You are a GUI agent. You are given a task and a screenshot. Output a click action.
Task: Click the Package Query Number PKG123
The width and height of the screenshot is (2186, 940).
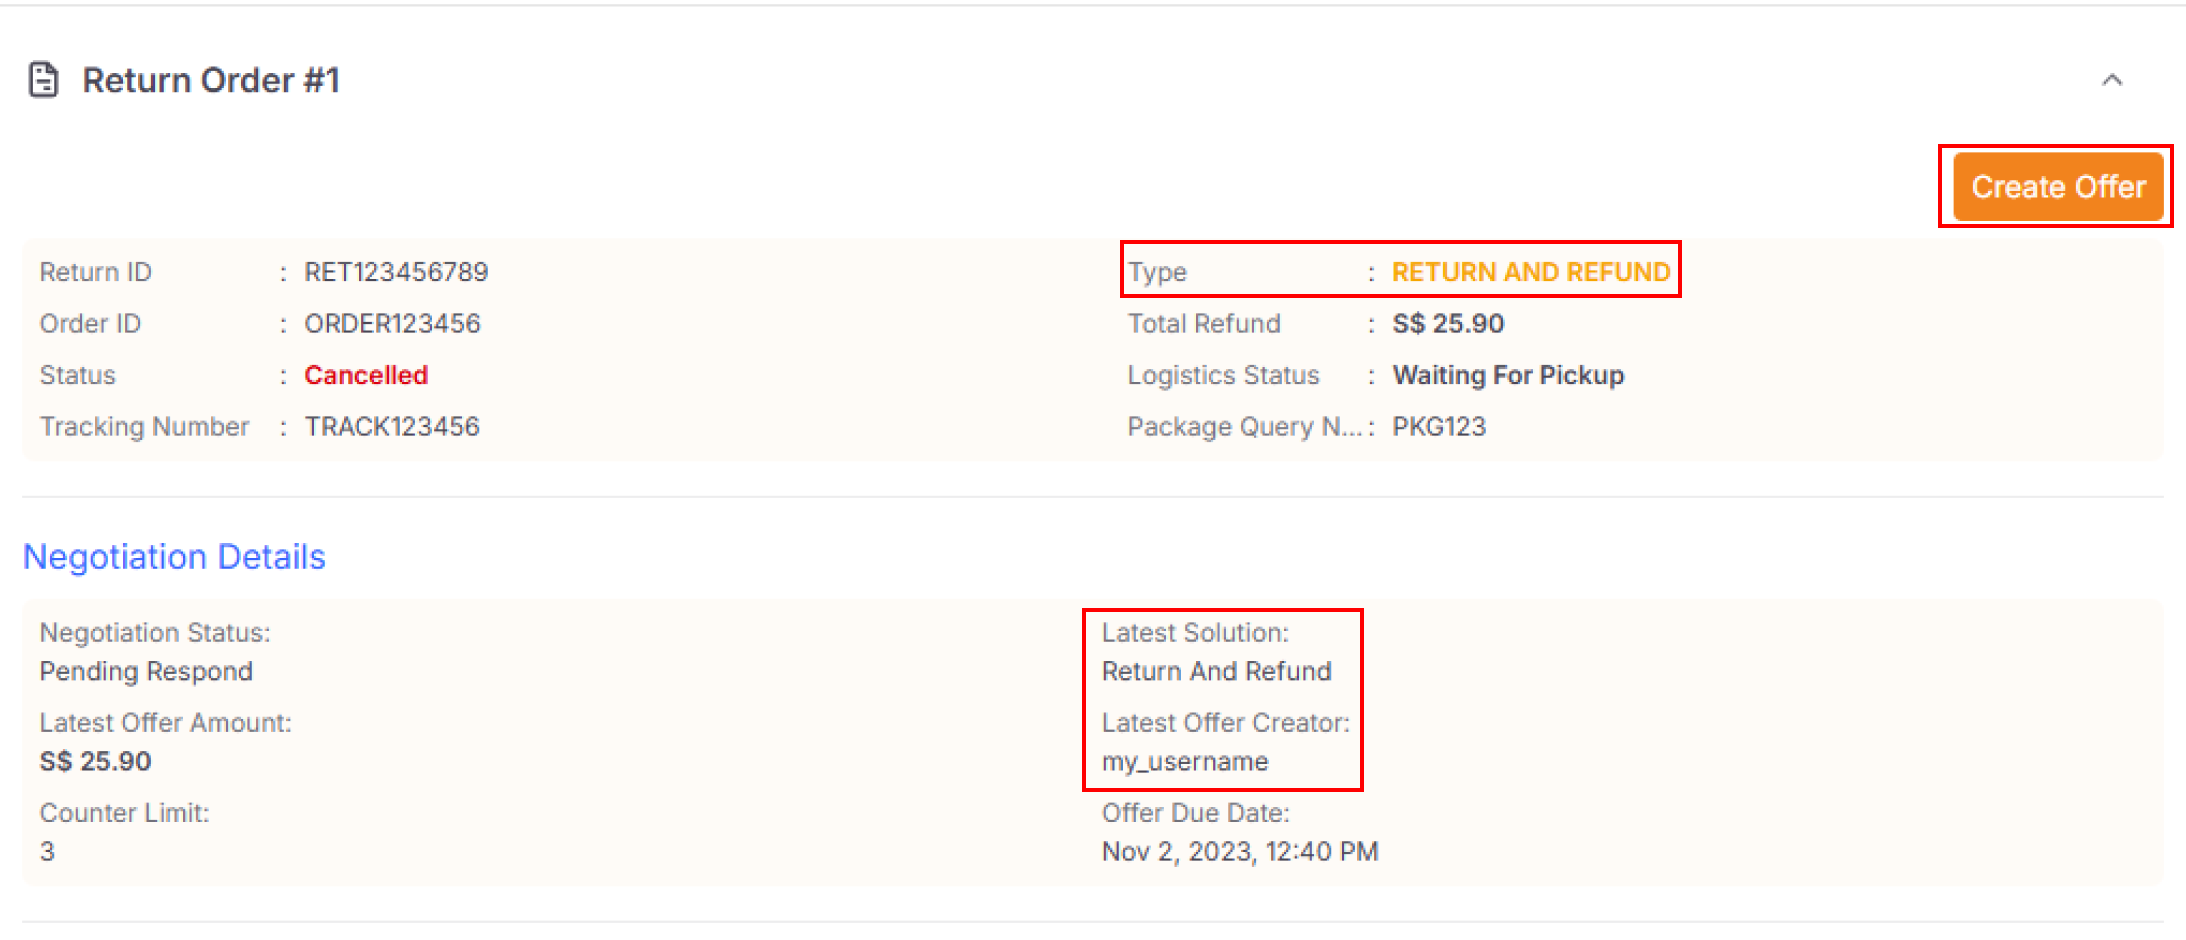(x=1439, y=426)
